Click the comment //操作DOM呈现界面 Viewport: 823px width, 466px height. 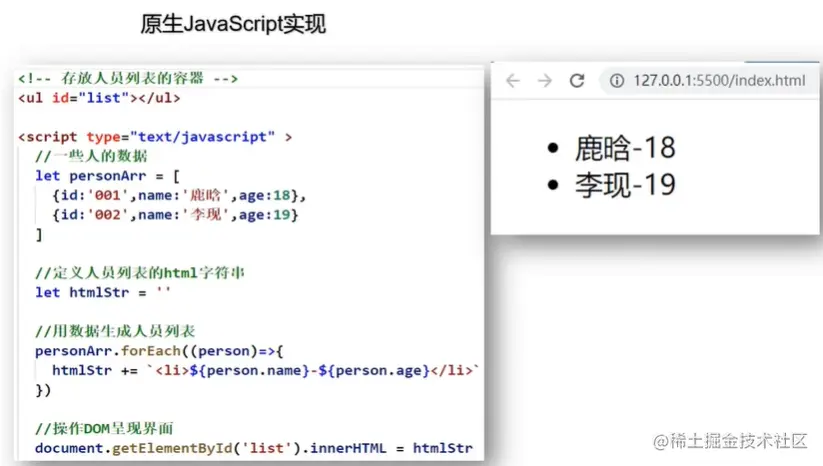[x=104, y=428]
